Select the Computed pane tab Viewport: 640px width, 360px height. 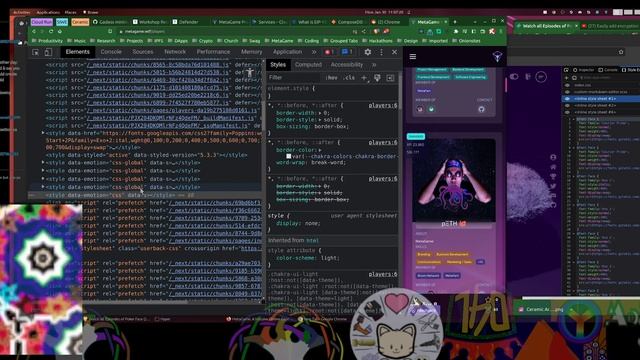(x=308, y=64)
